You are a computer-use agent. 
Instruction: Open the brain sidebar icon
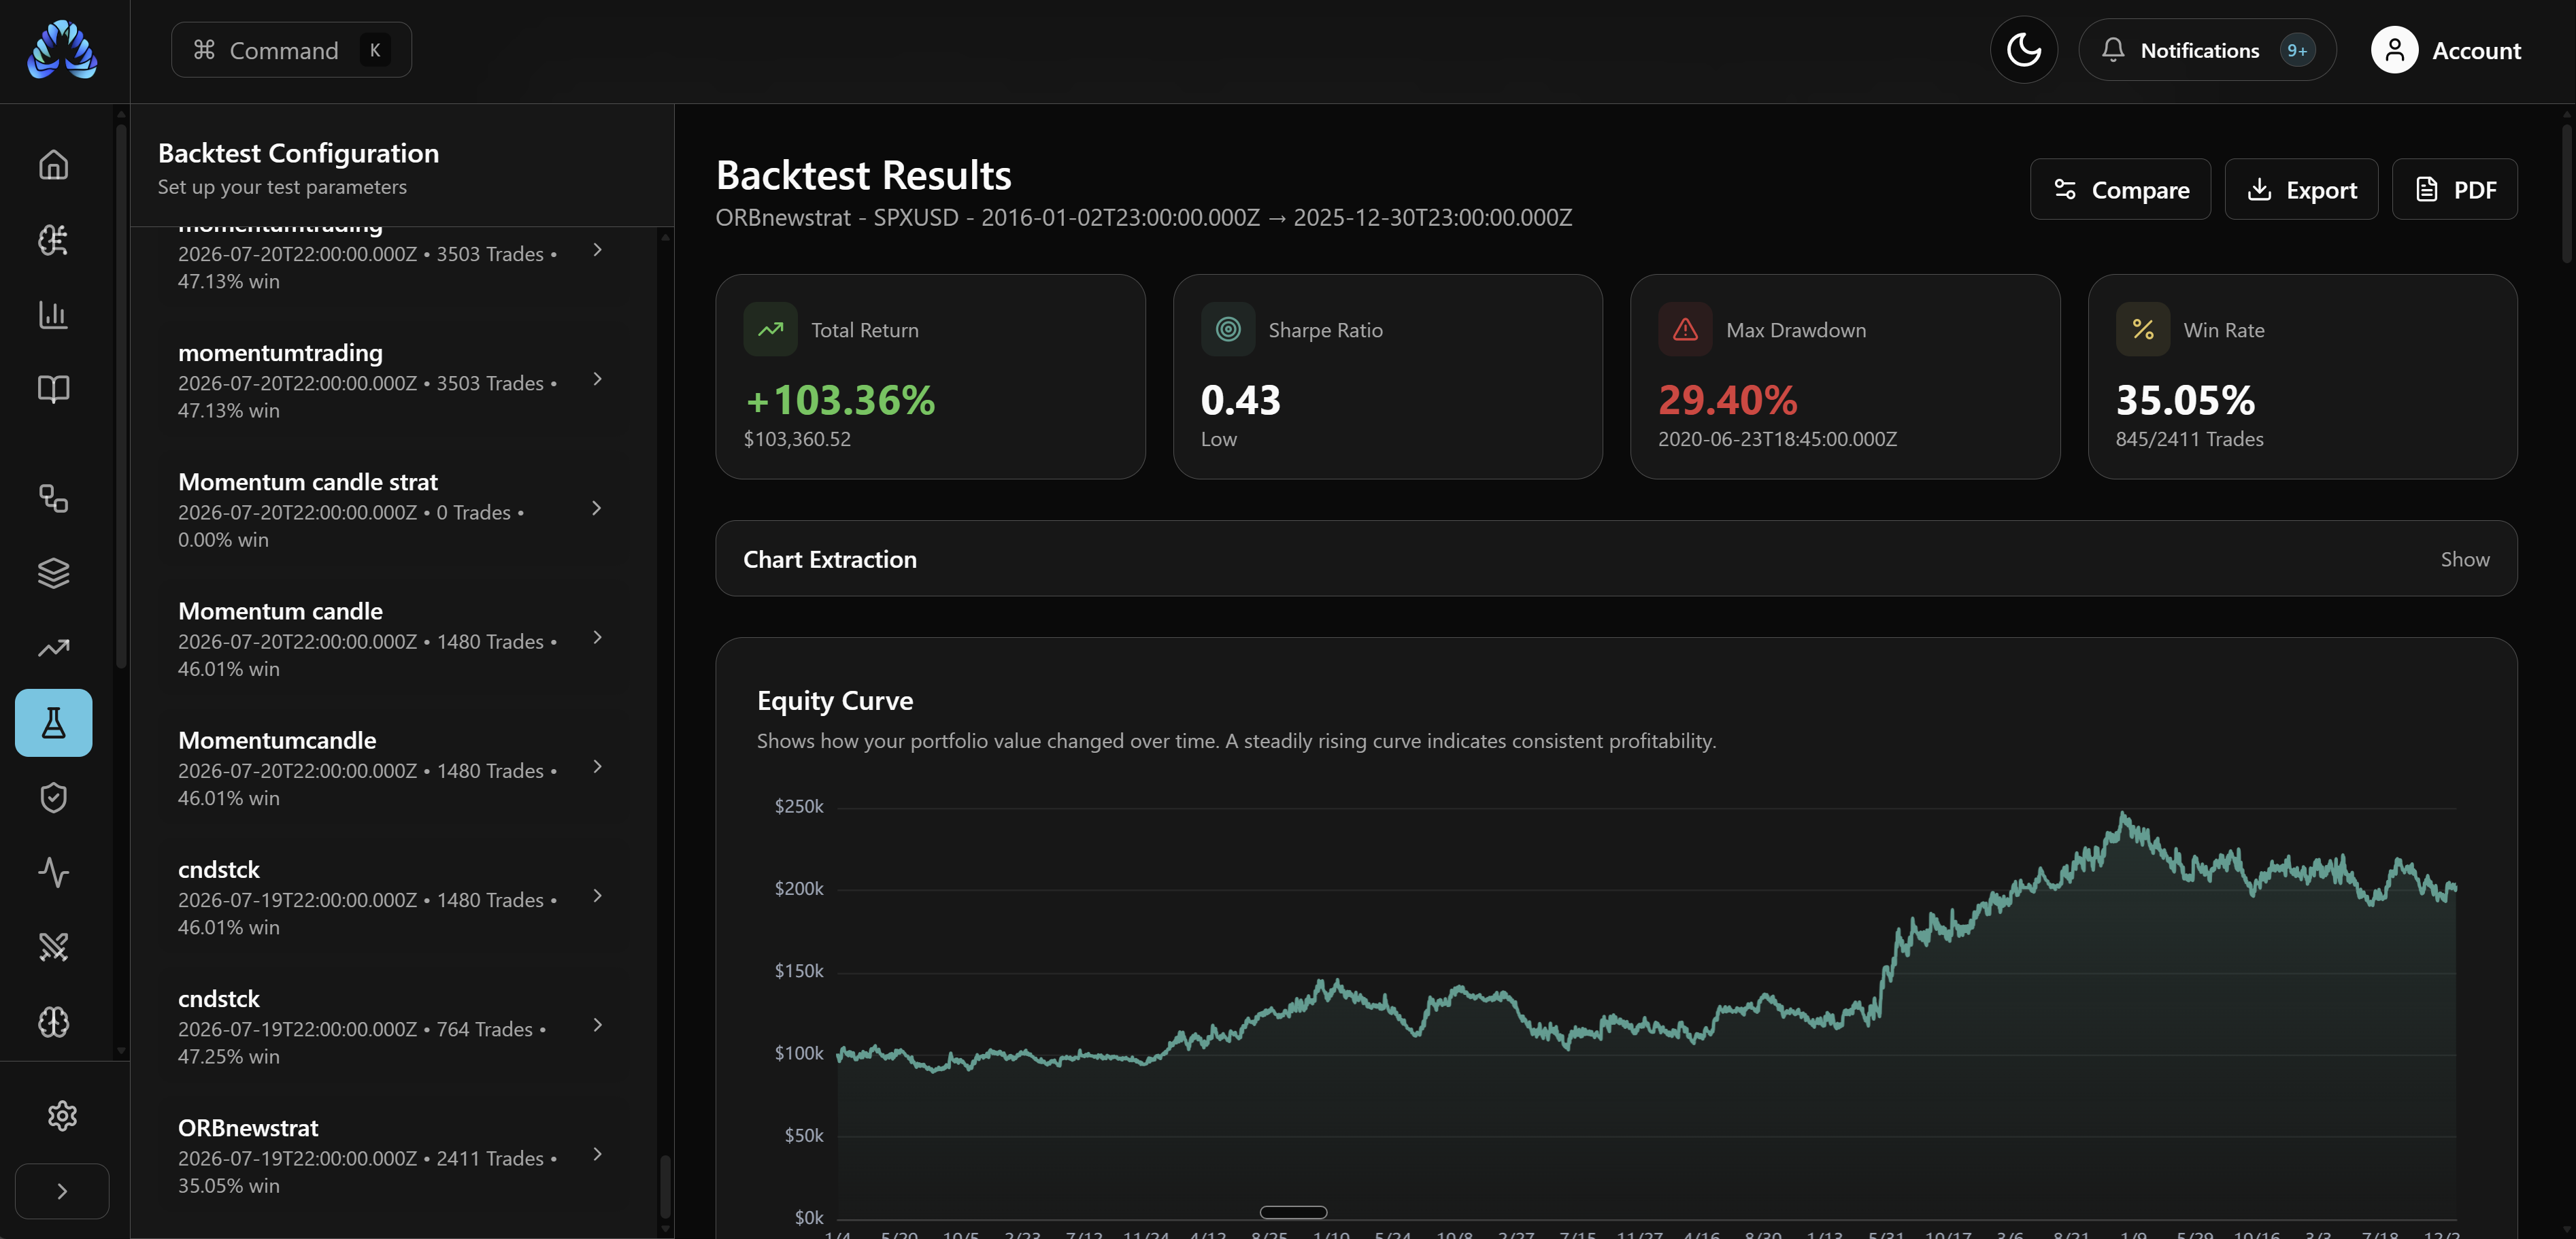tap(54, 1022)
